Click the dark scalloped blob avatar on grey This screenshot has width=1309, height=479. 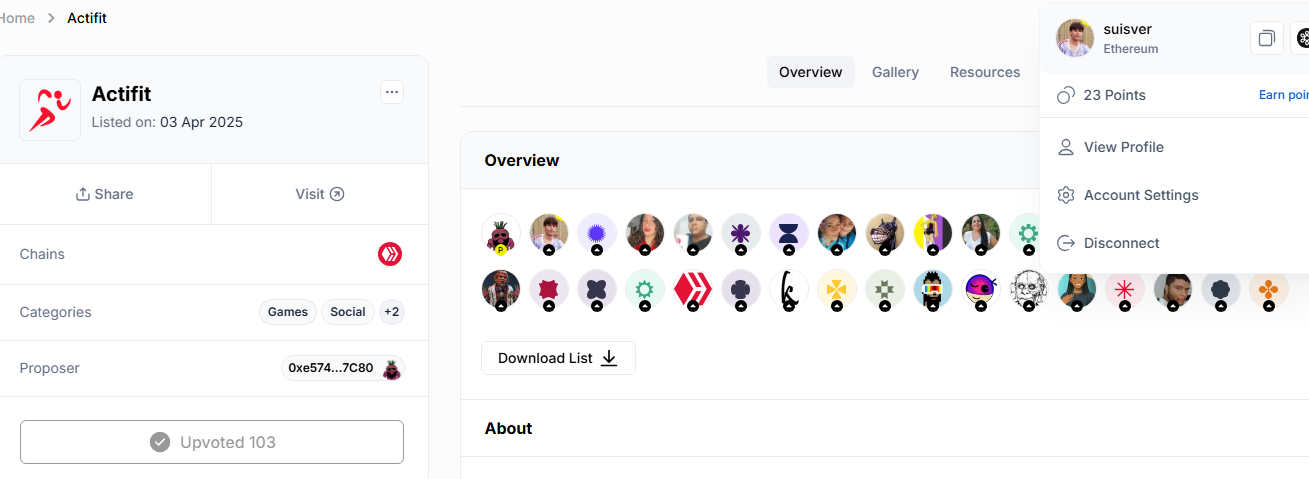tap(1221, 289)
